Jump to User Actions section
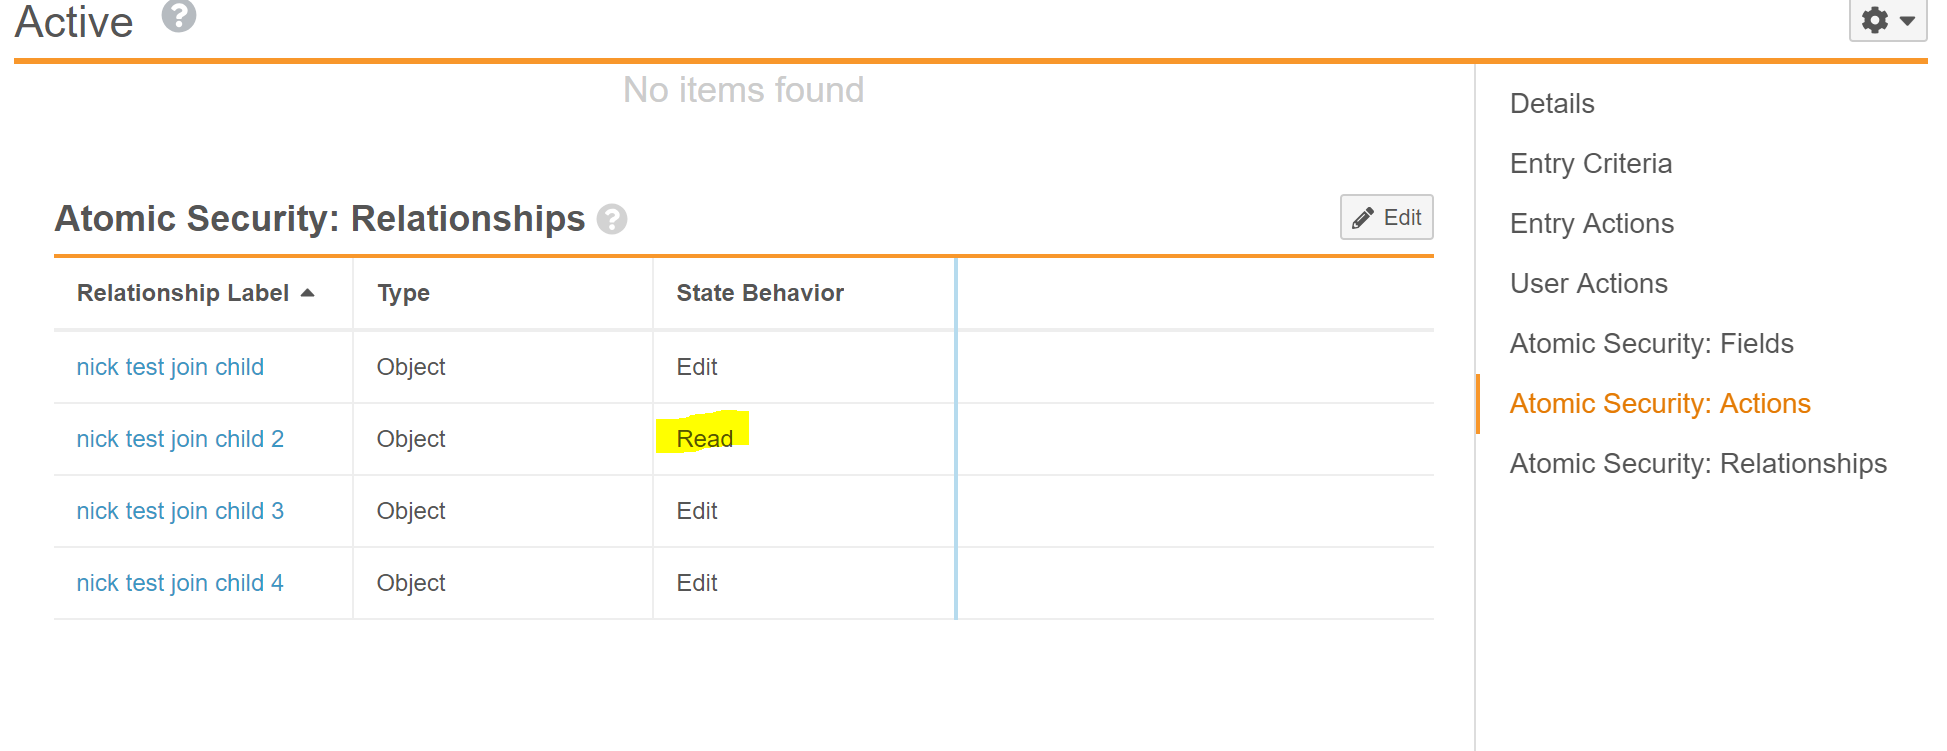This screenshot has height=751, width=1947. 1588,284
